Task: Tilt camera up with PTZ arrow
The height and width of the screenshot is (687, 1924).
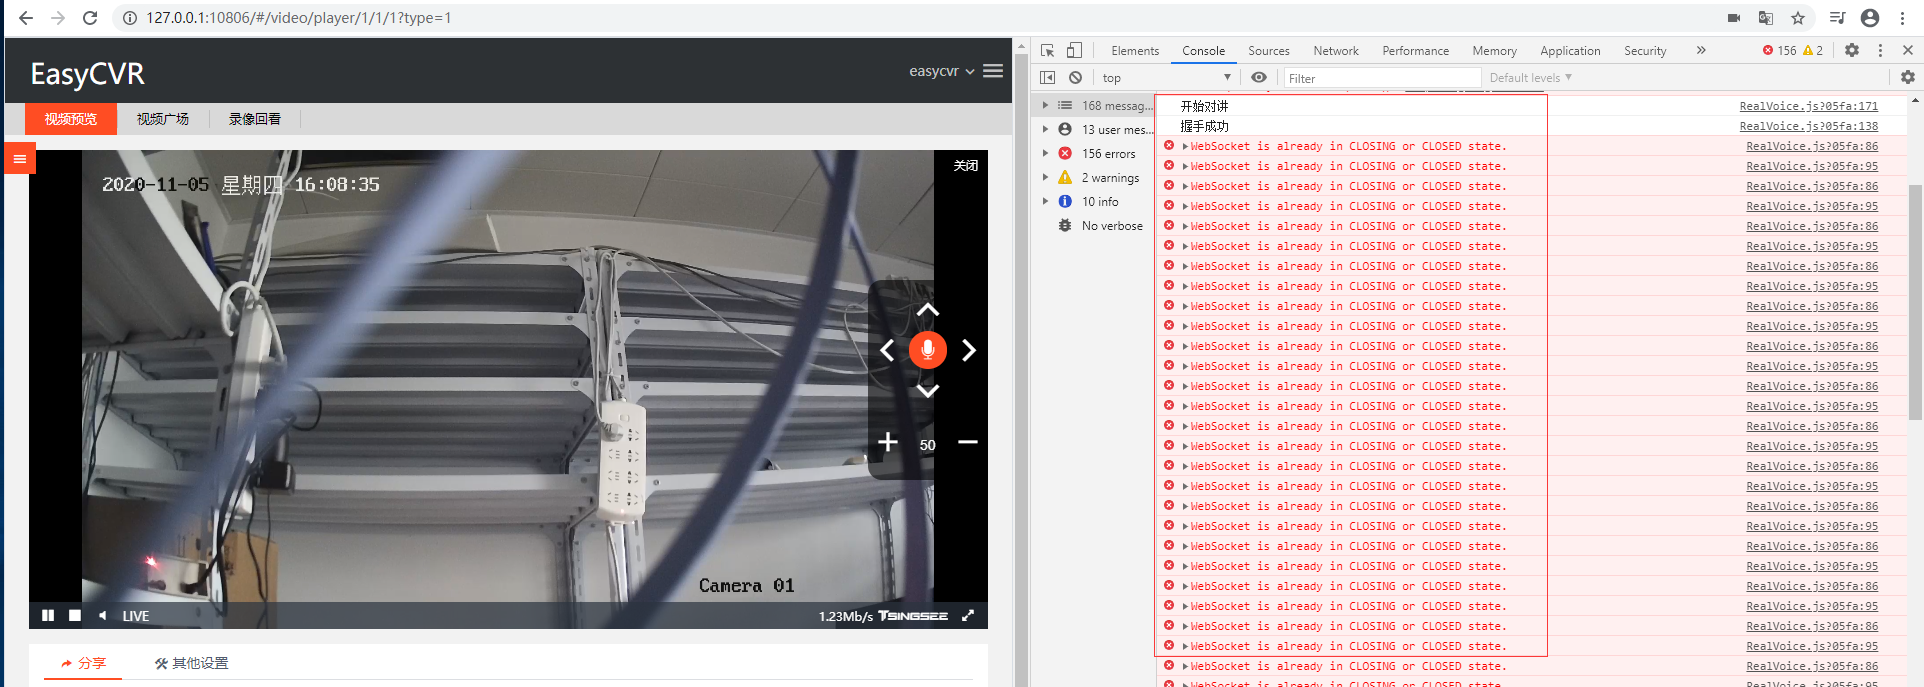Action: tap(928, 310)
